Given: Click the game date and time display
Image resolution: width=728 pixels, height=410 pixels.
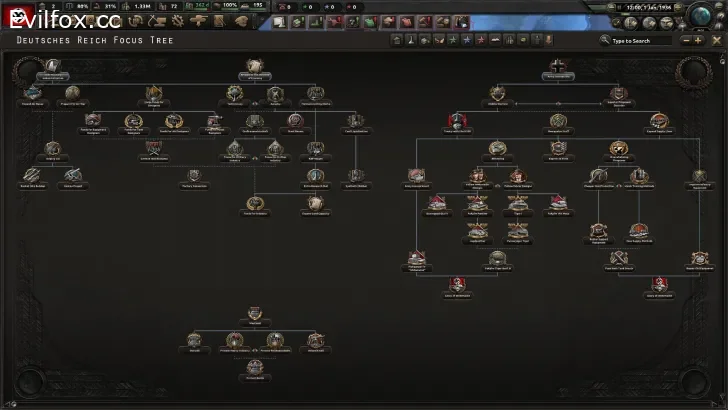Looking at the screenshot, I should 650,6.
